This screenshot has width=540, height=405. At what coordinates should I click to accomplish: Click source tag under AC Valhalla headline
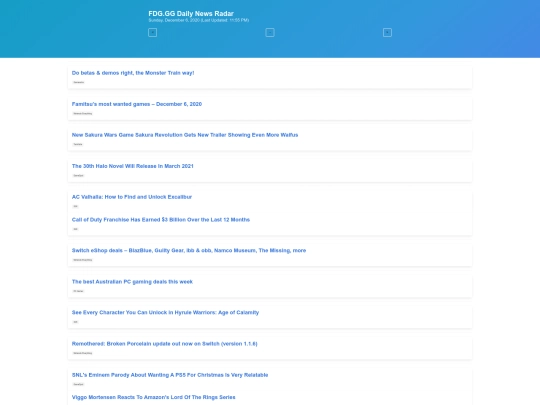coord(75,206)
